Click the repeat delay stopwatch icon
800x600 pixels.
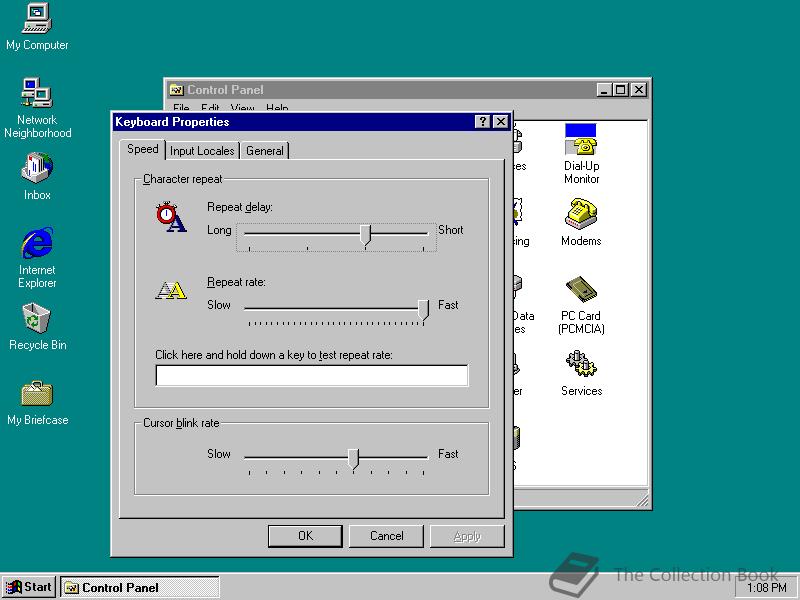coord(171,217)
